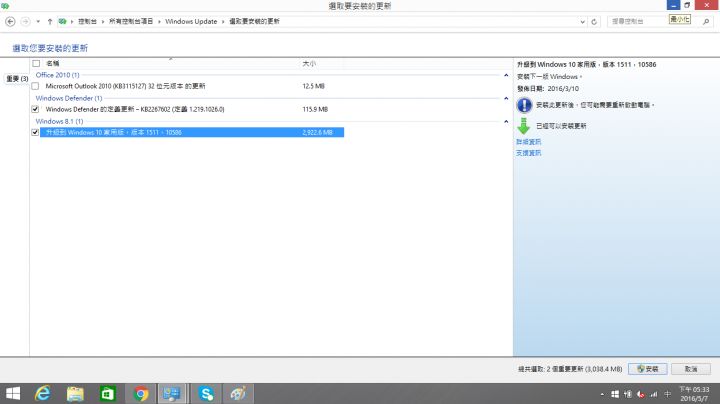Click the Windows Defender (1) group label
The image size is (720, 404).
coord(69,98)
